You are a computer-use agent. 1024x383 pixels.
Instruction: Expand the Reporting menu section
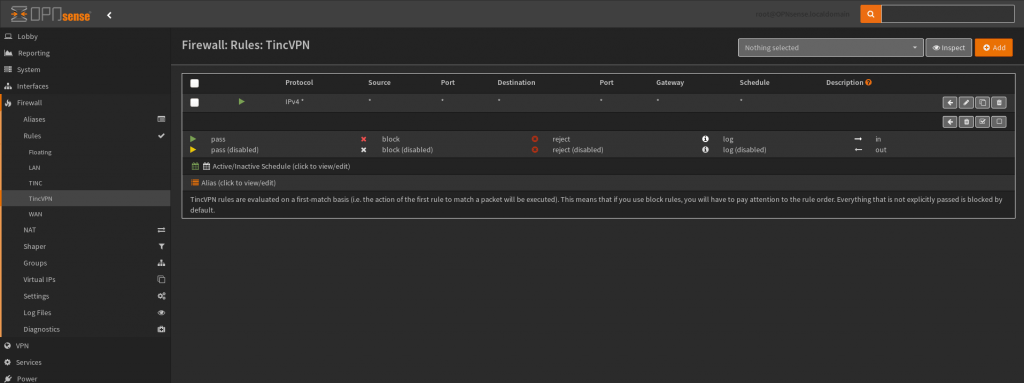(85, 53)
